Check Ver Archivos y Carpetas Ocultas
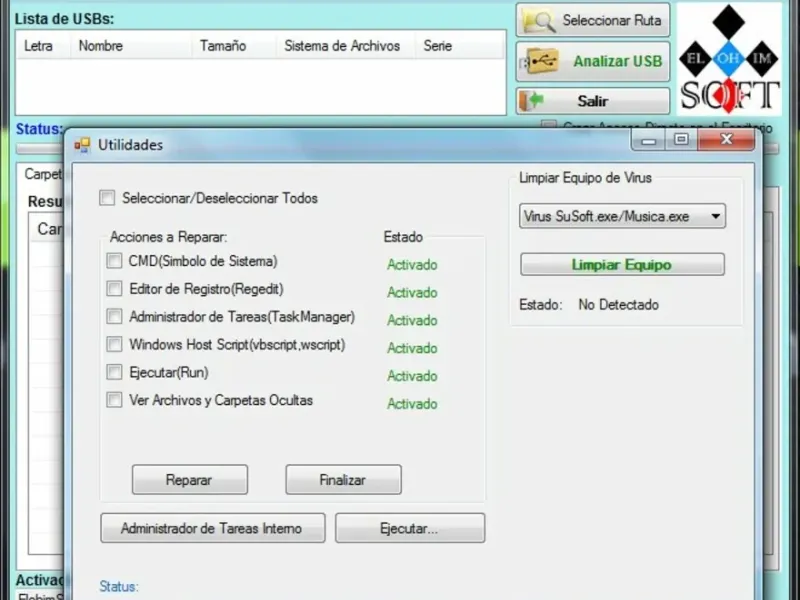Viewport: 800px width, 600px height. coord(114,400)
